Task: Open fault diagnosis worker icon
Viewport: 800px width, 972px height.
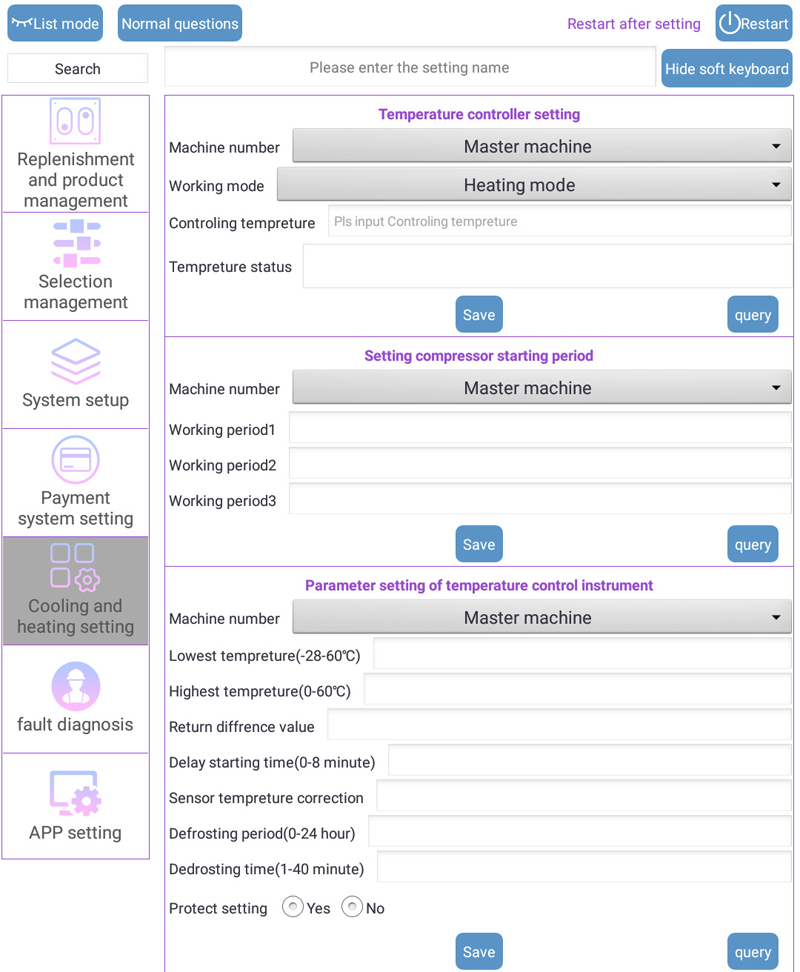Action: [76, 686]
